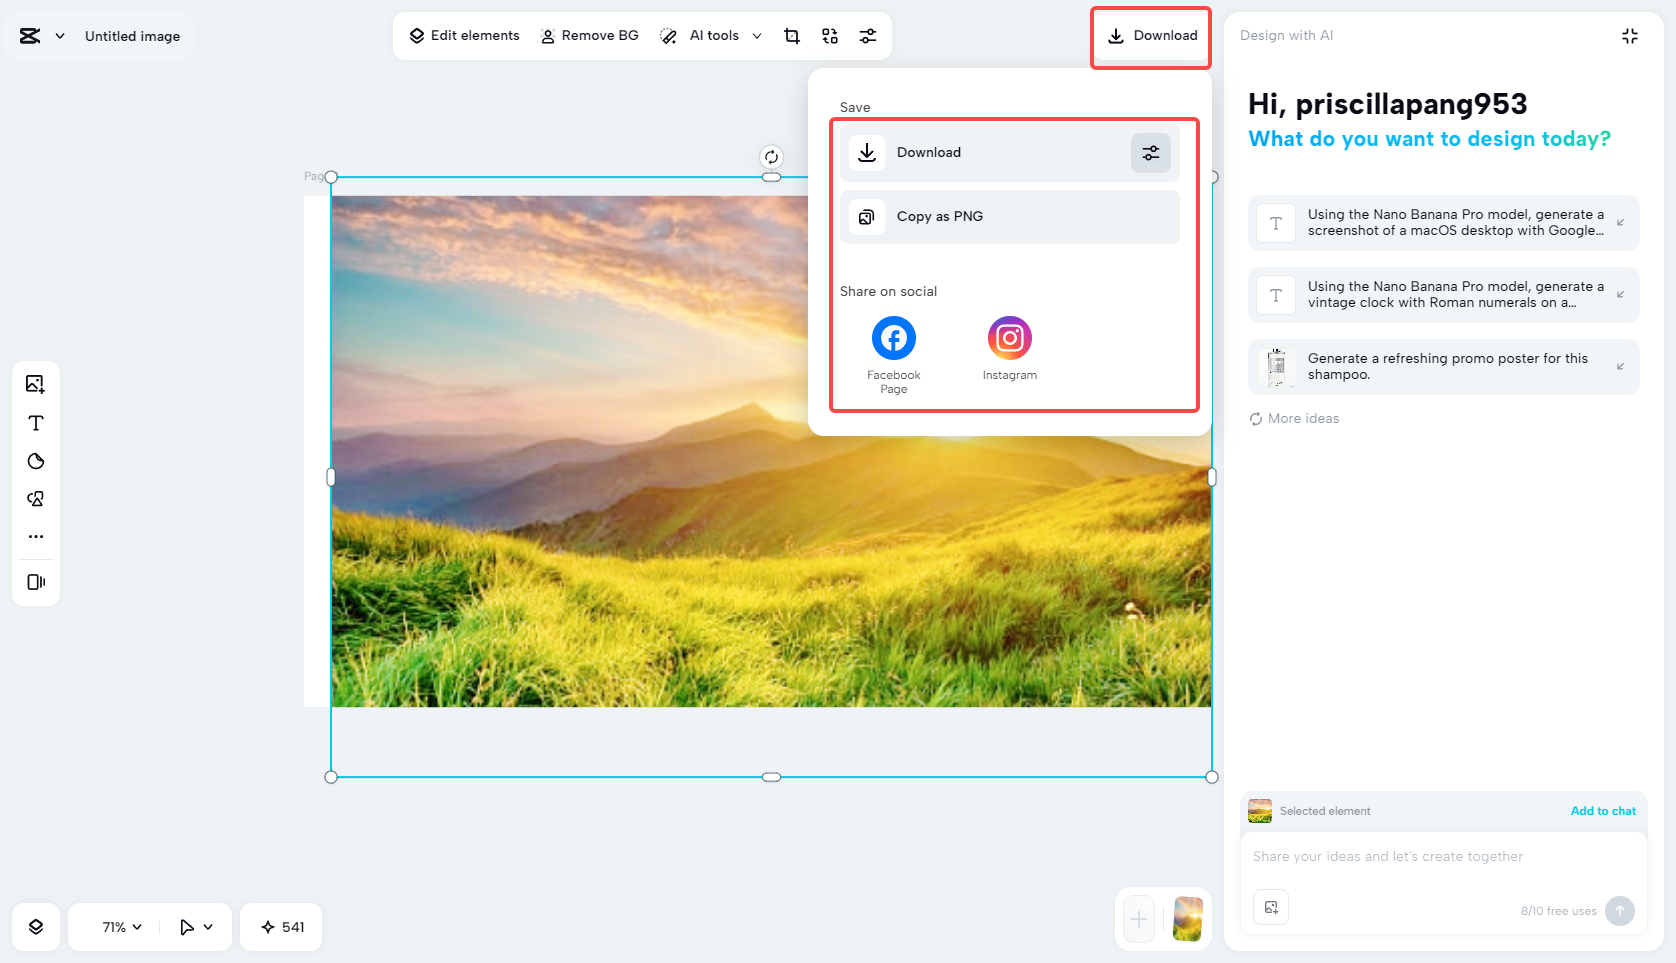Click the top Download button

(1151, 36)
